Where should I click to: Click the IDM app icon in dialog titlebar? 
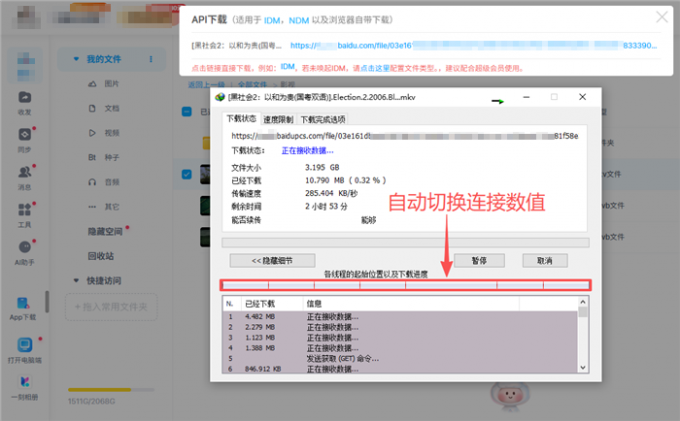click(x=220, y=97)
